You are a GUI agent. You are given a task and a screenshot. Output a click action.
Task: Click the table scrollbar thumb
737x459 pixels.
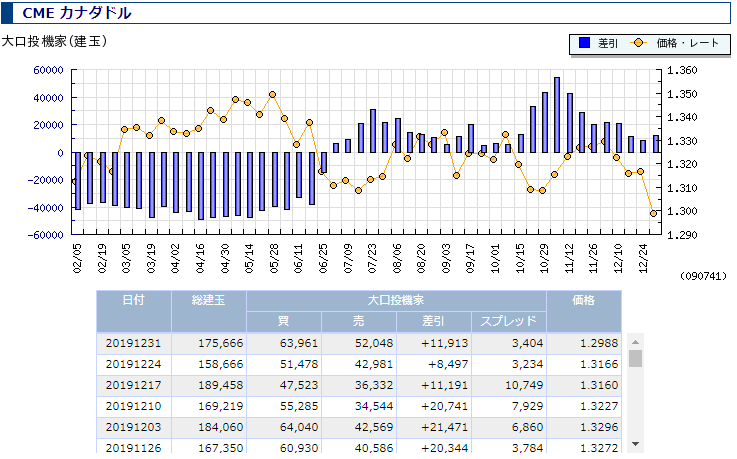tap(635, 358)
